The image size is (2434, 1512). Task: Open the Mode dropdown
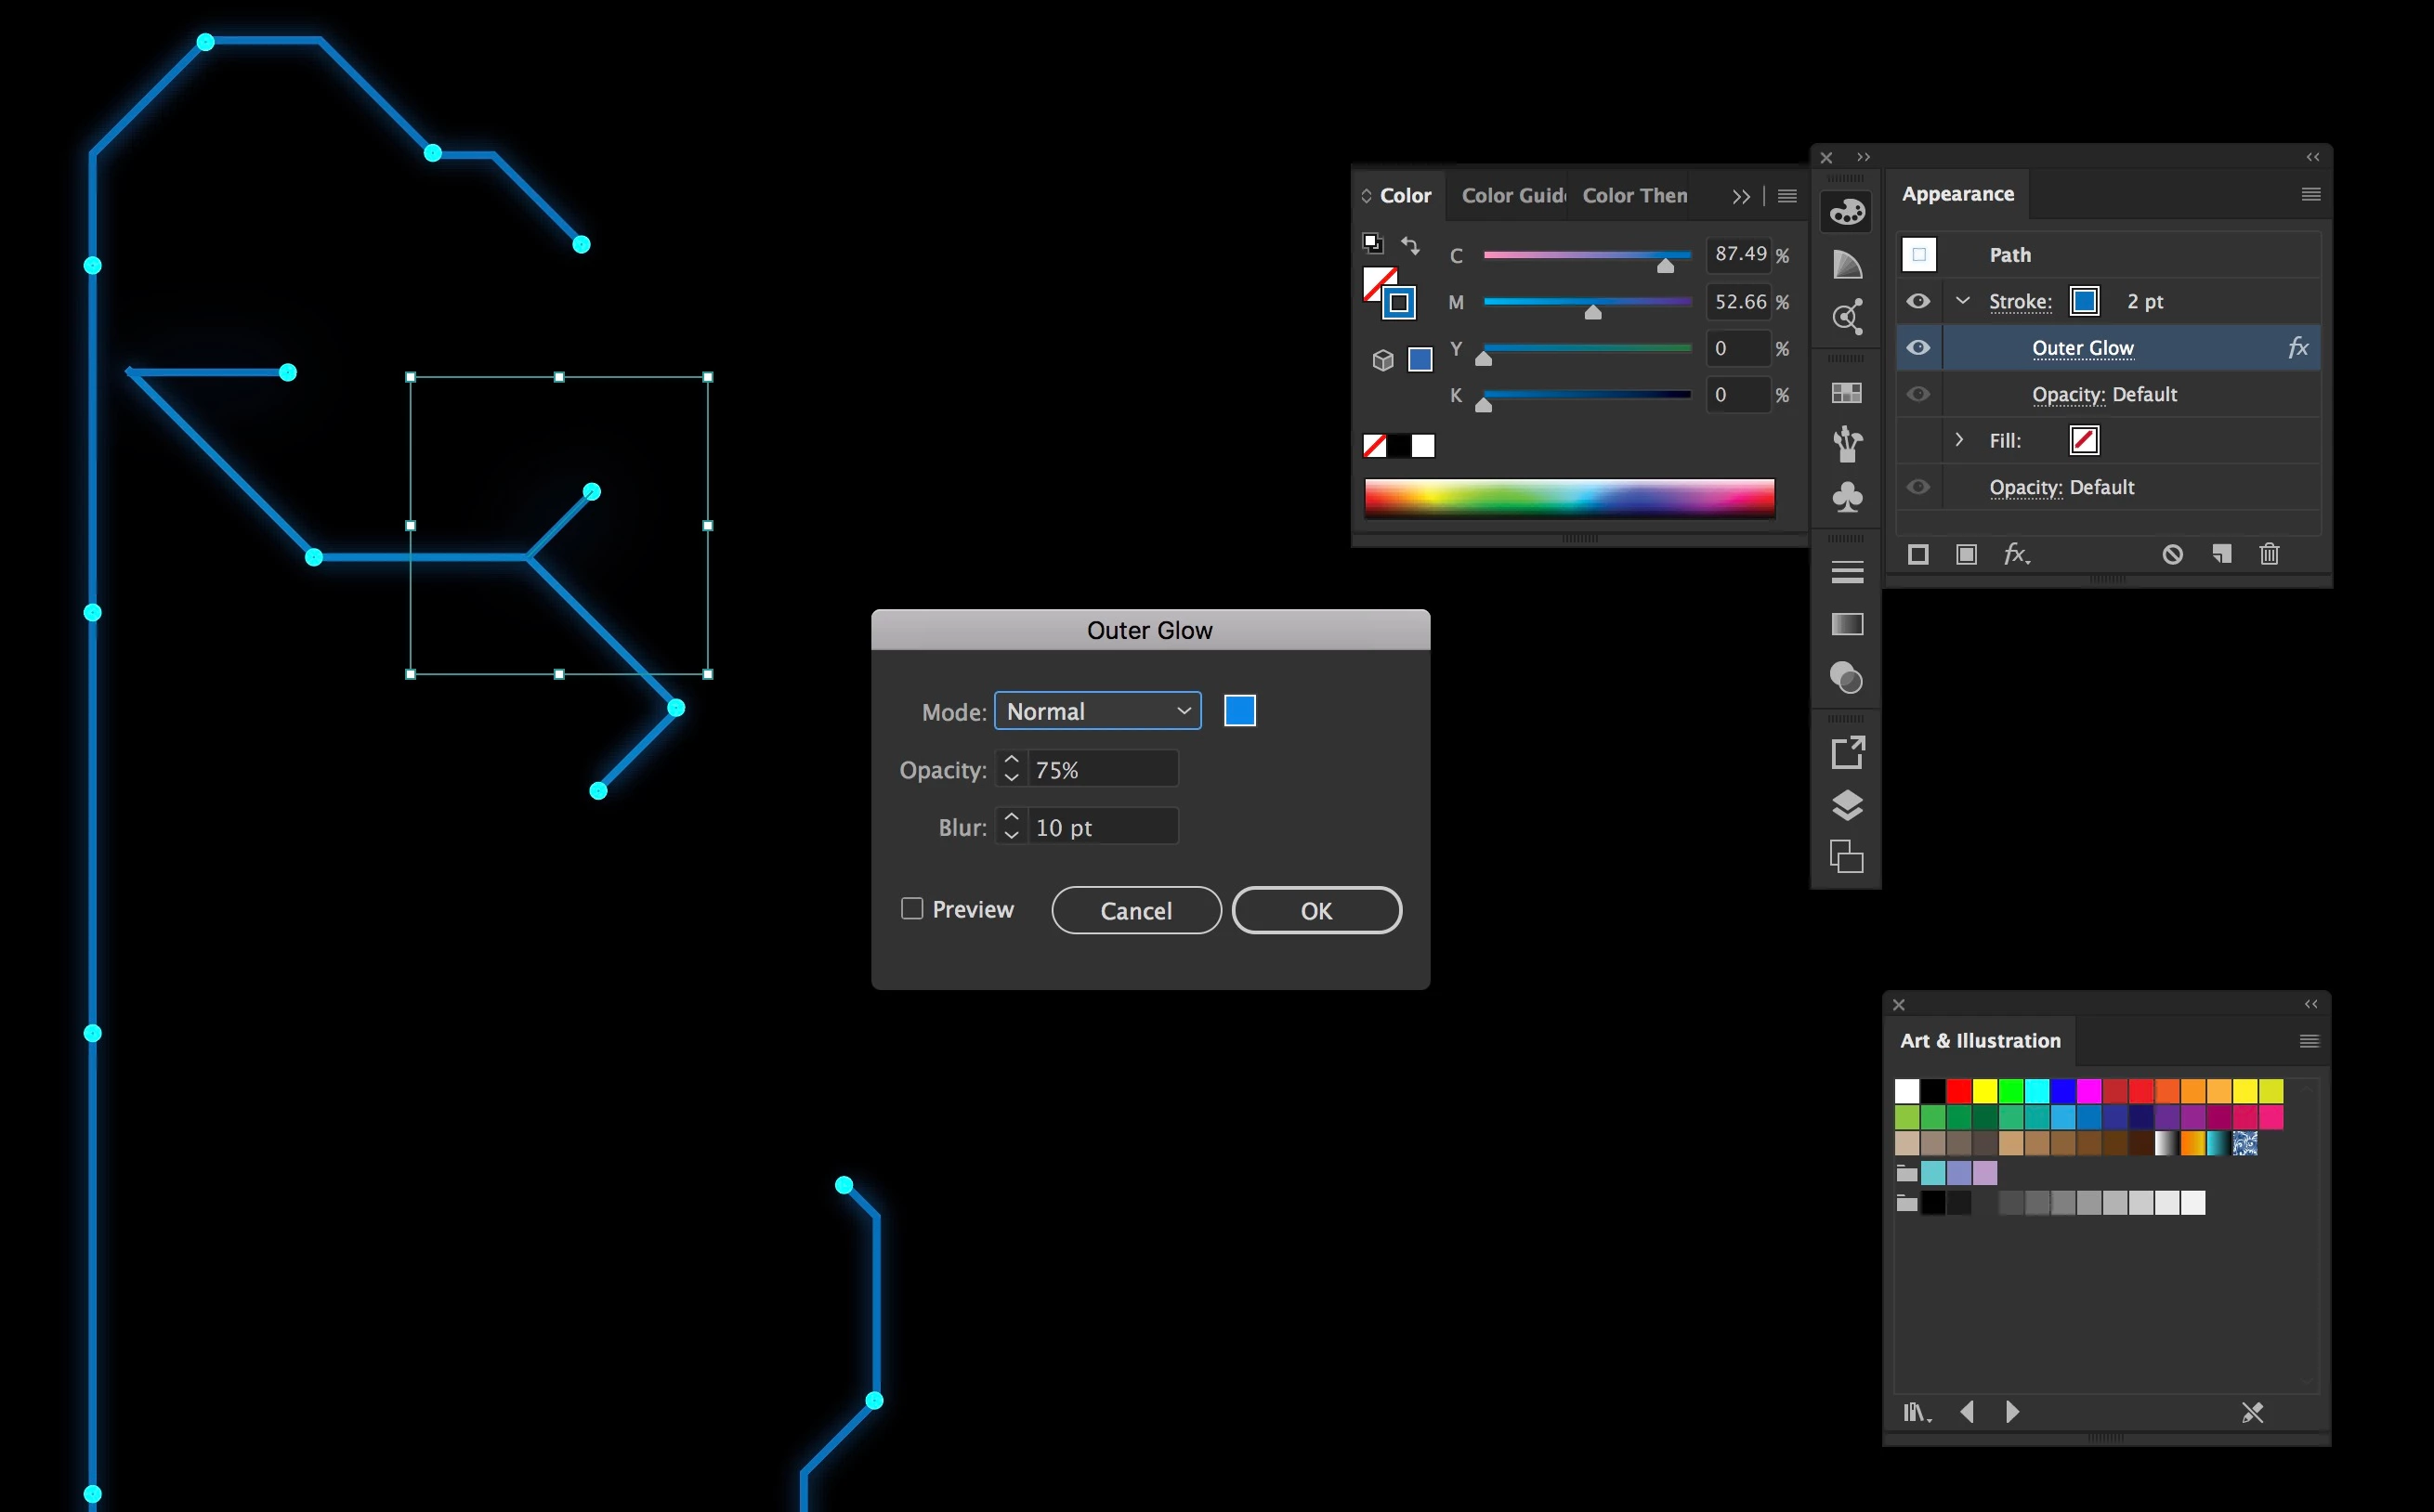[1097, 711]
